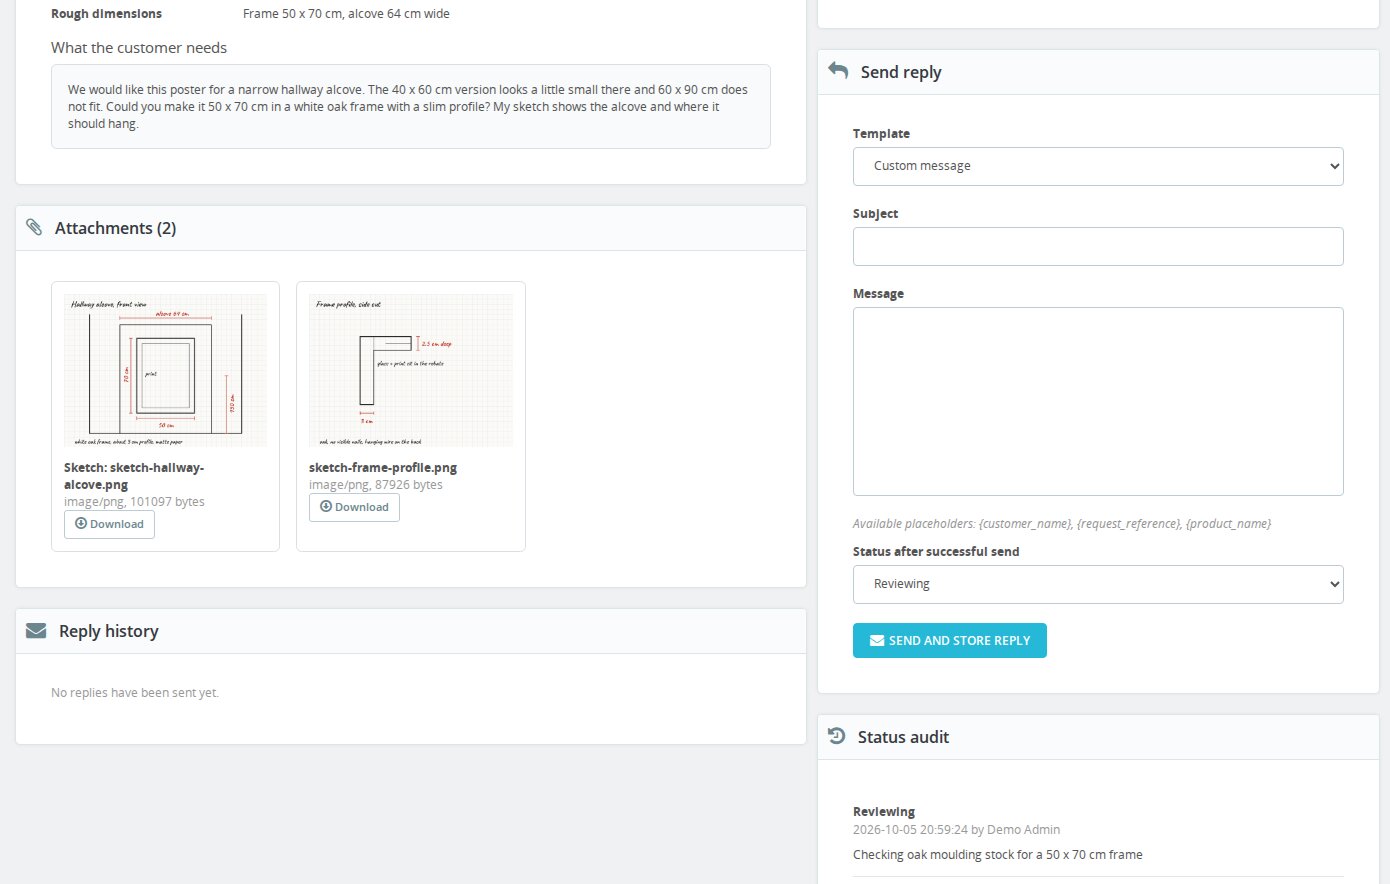Click the 'No replies have been sent yet.' text
Screen dimensions: 1390x884
(135, 692)
